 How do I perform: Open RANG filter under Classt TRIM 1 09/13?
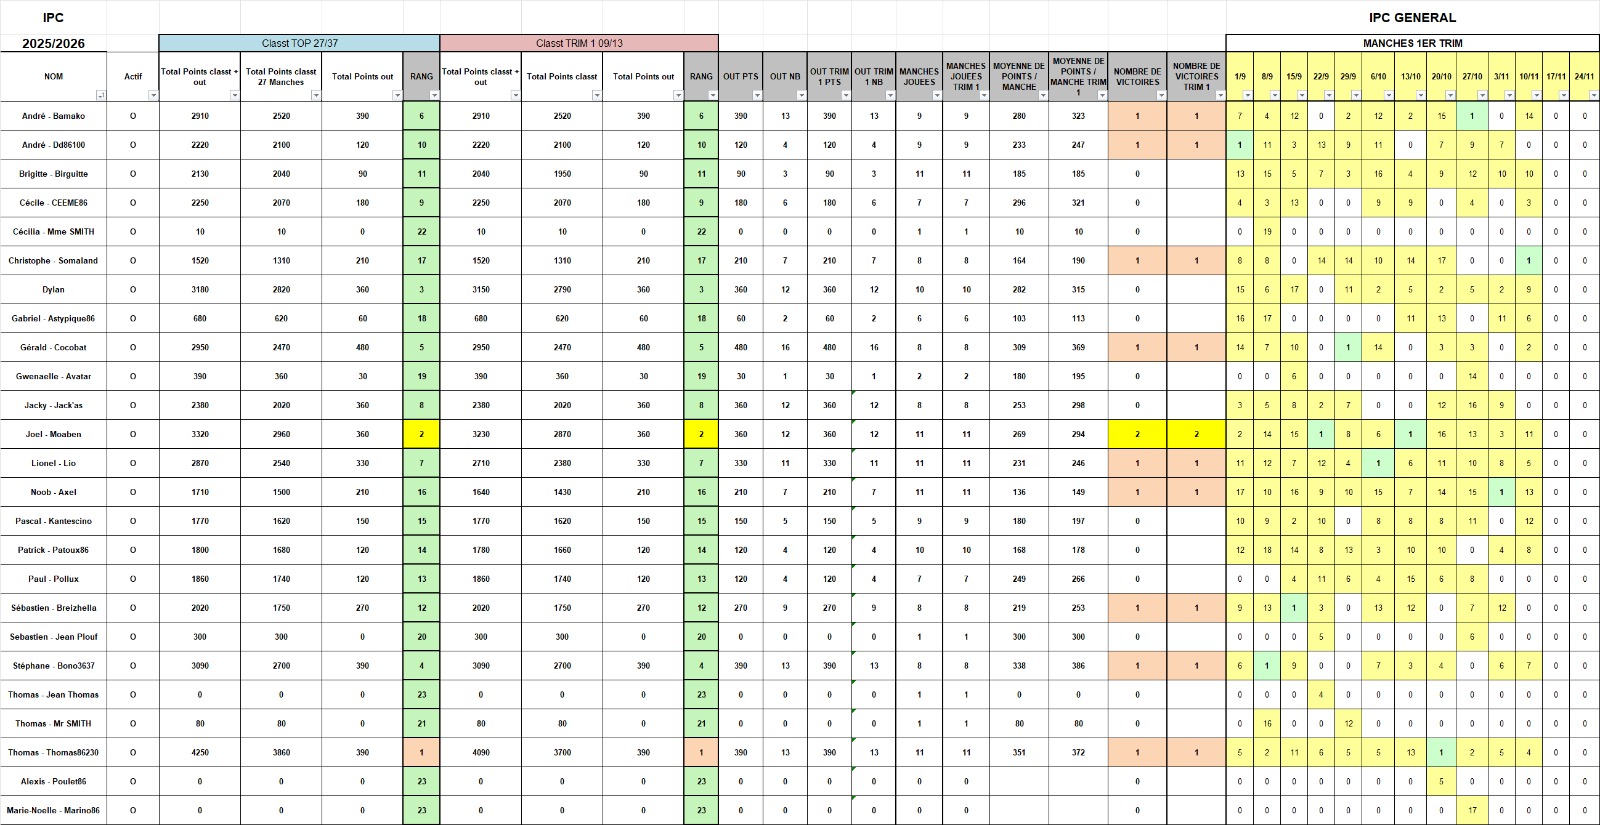click(713, 95)
